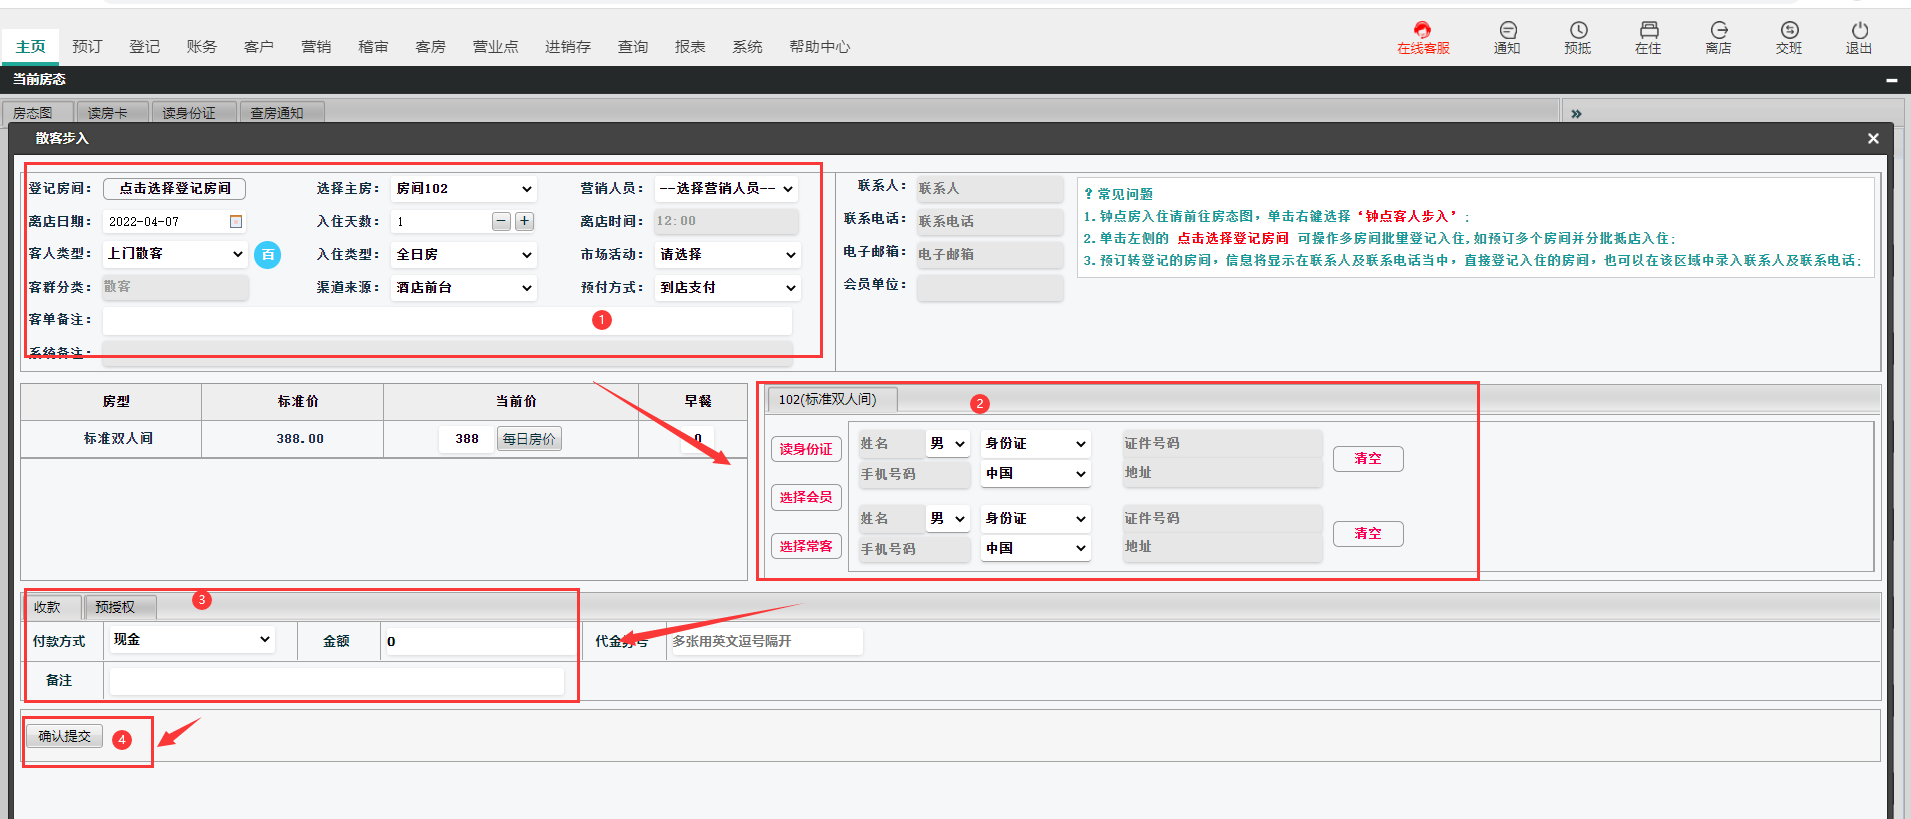Click the 确认提交 button
Screen dimensions: 1911x819
click(x=65, y=736)
